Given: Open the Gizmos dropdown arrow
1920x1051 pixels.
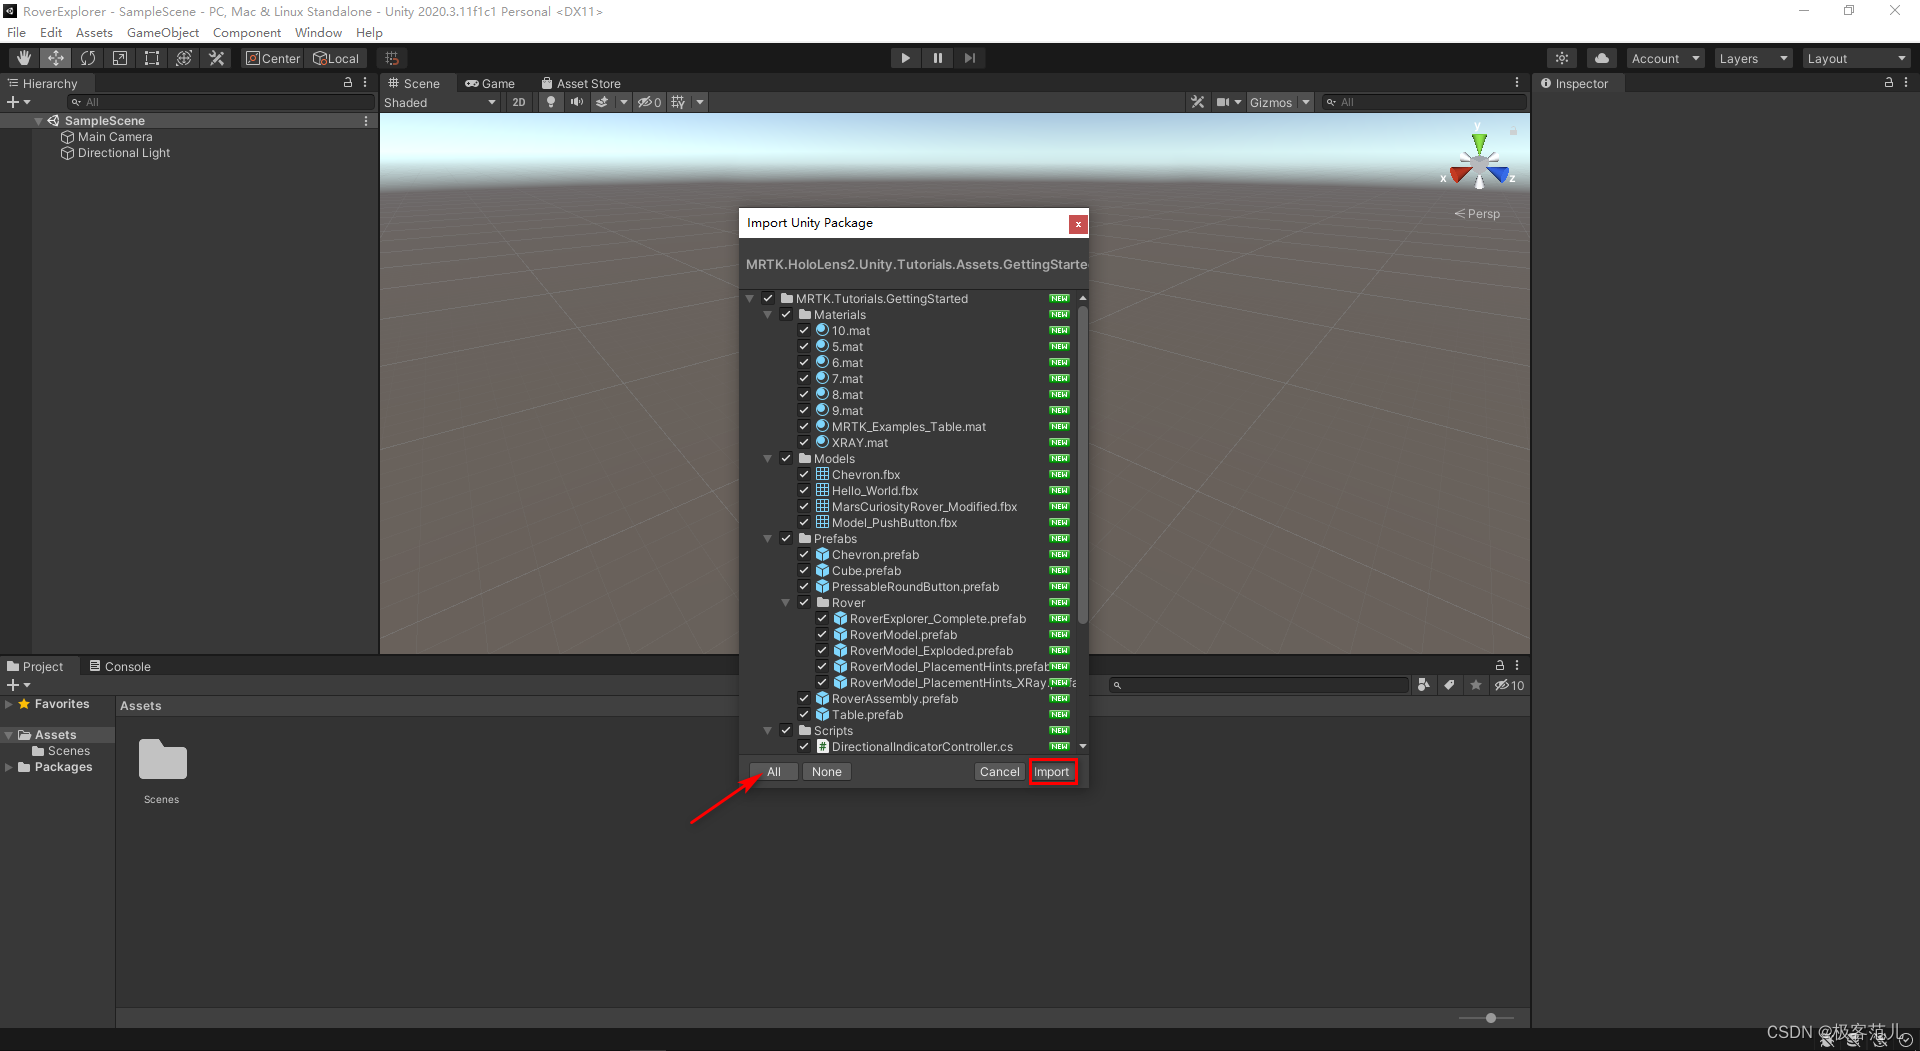Looking at the screenshot, I should 1306,102.
